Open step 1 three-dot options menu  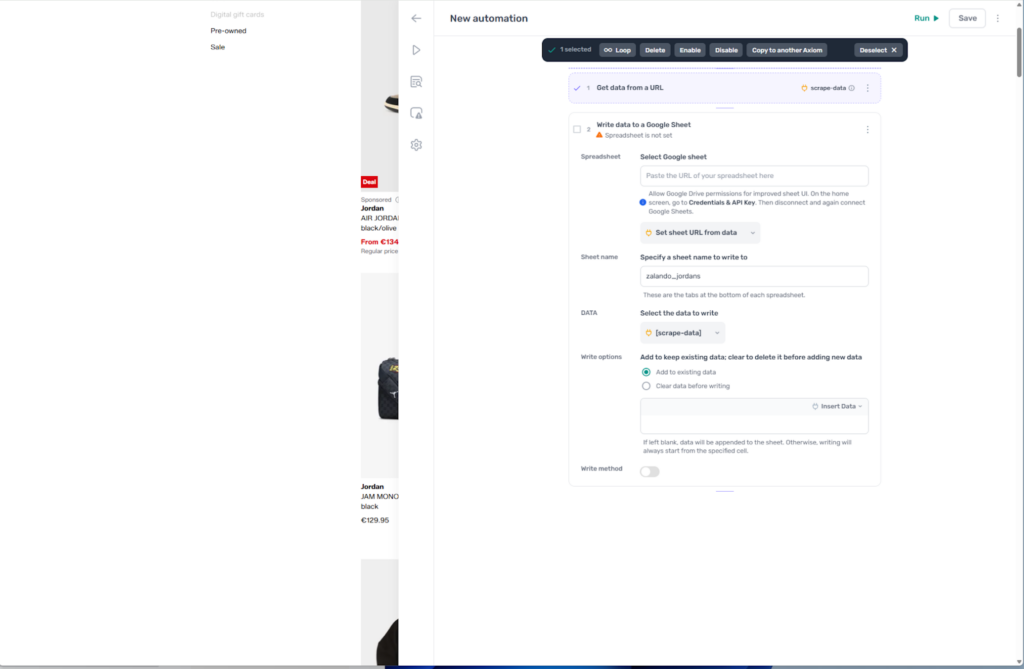(x=867, y=88)
